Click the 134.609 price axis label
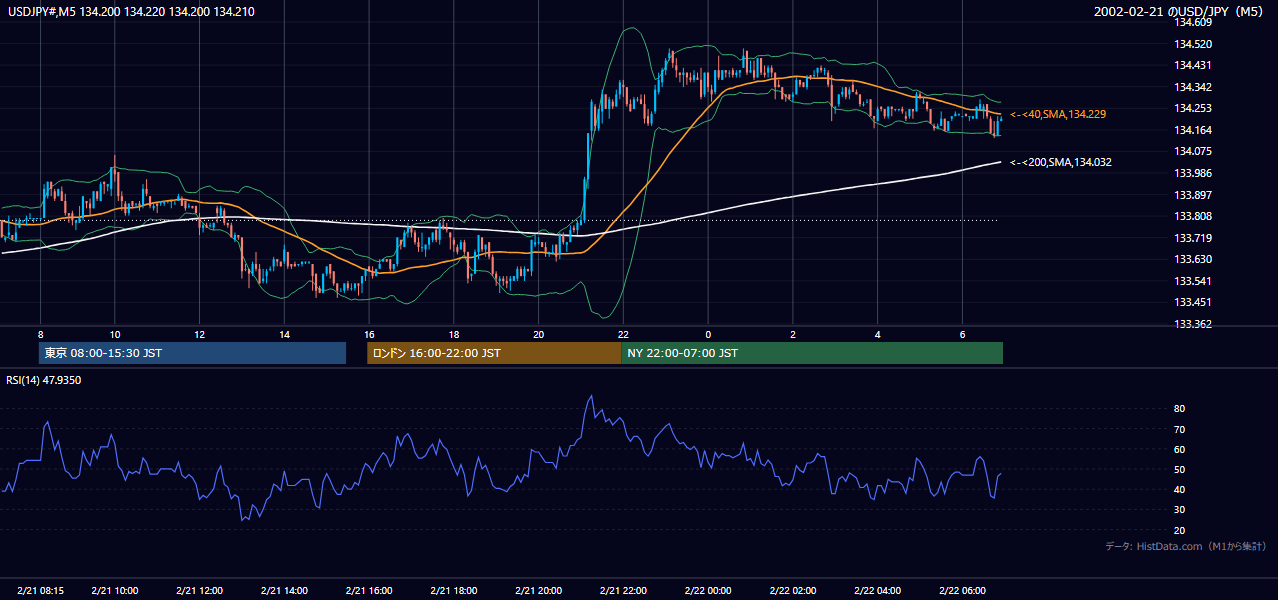This screenshot has width=1278, height=600. [1193, 22]
